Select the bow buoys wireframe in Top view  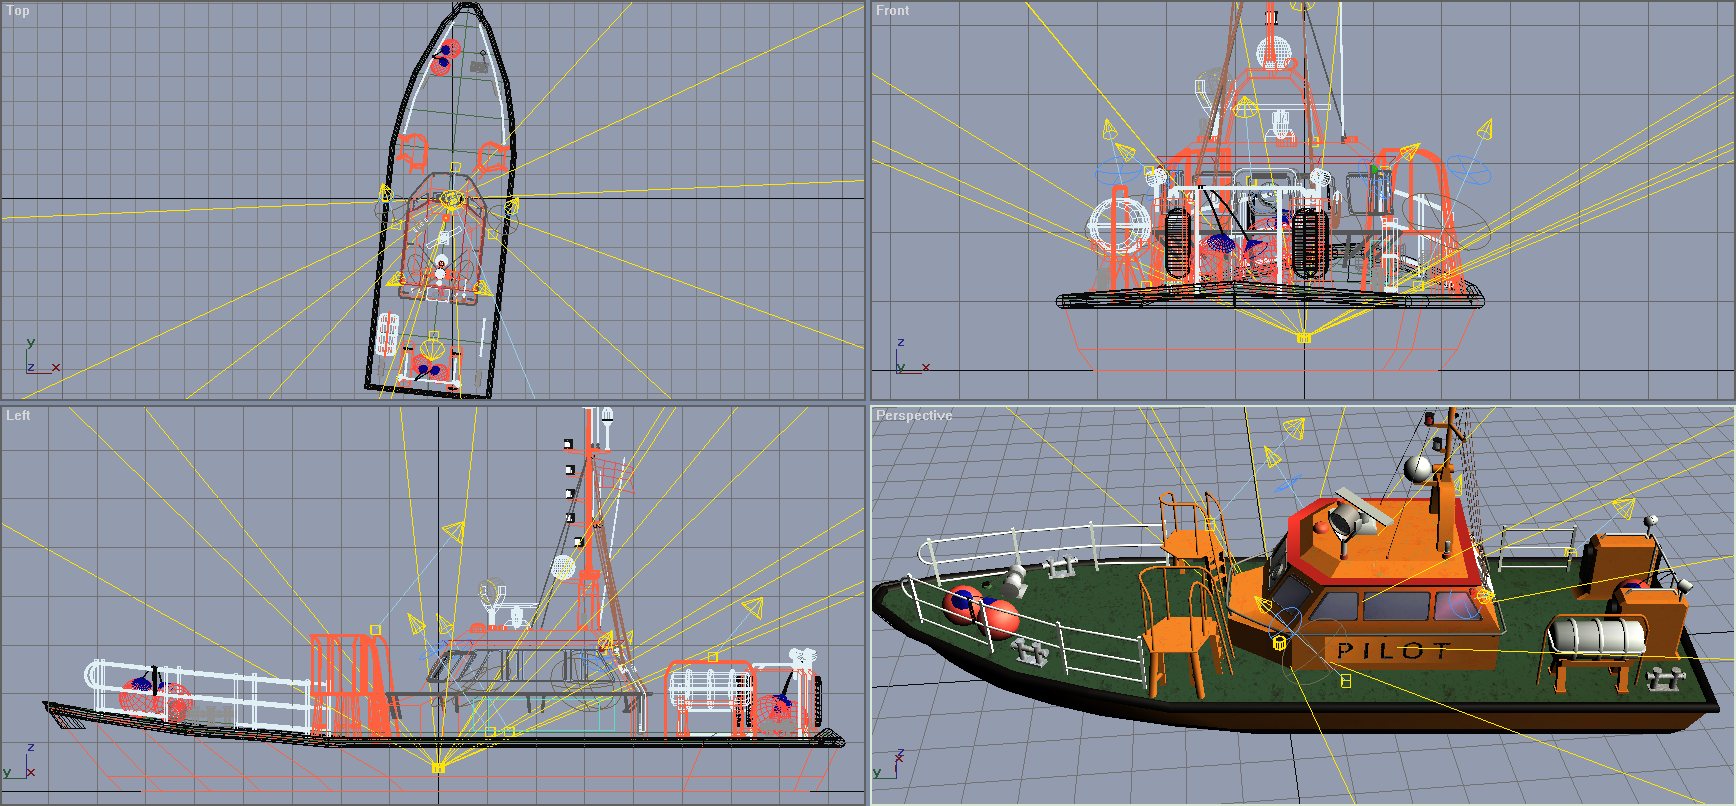pos(444,56)
